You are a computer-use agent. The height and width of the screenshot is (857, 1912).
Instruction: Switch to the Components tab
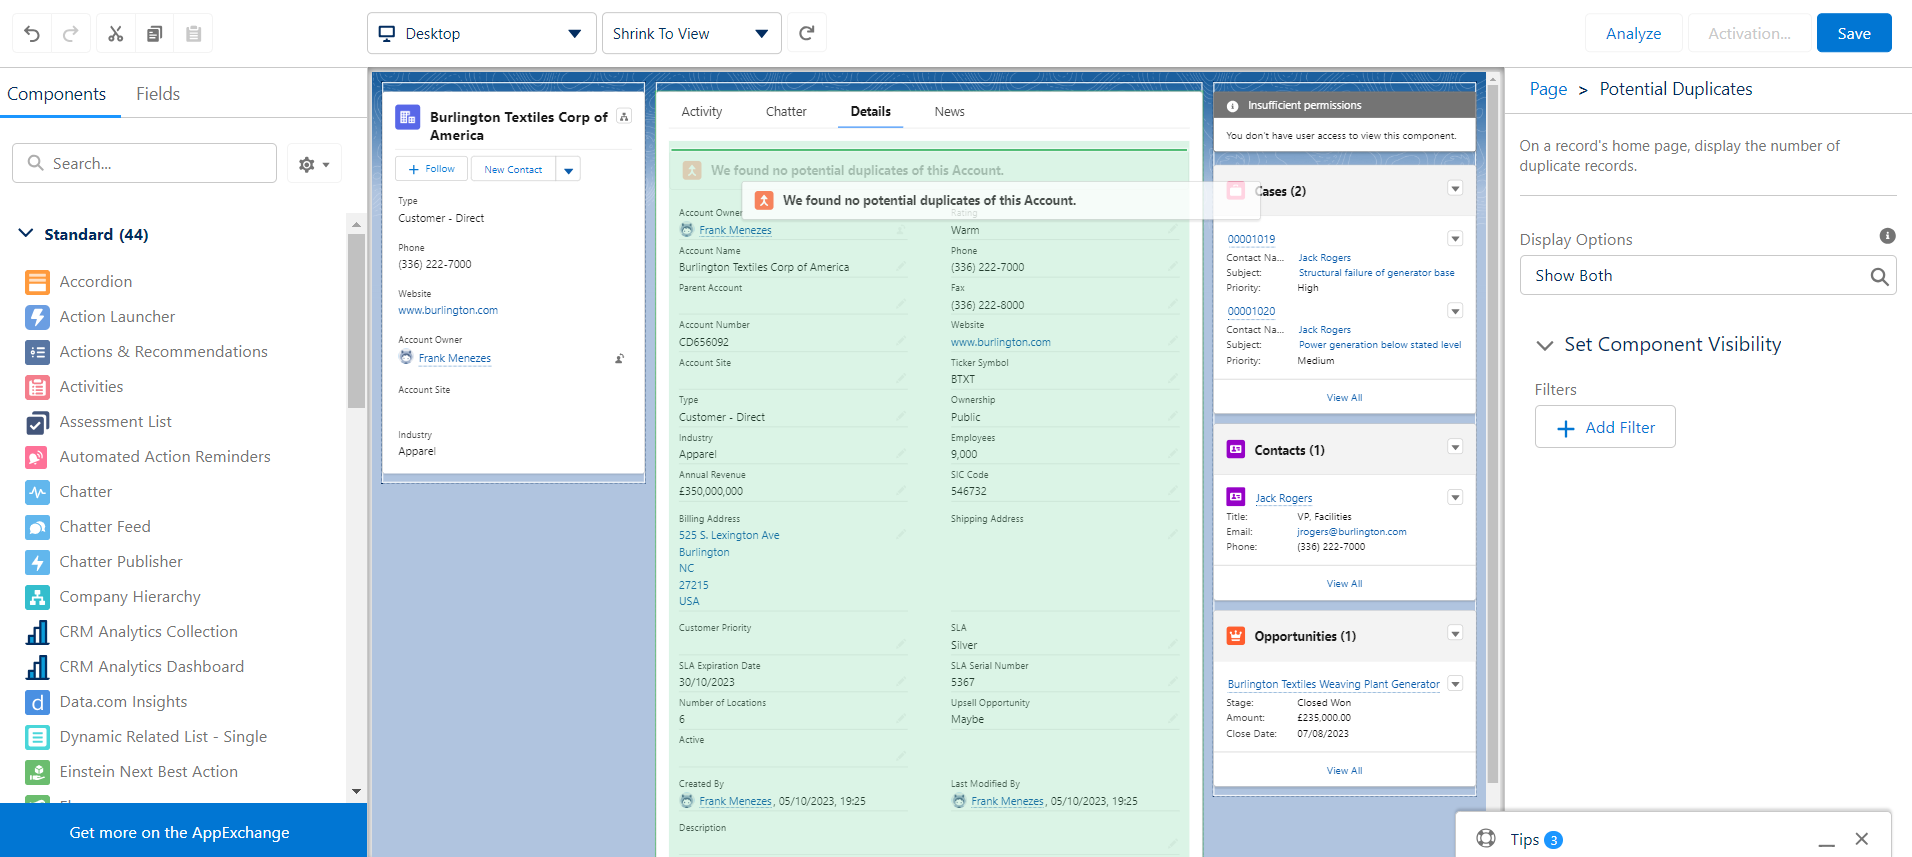click(57, 94)
